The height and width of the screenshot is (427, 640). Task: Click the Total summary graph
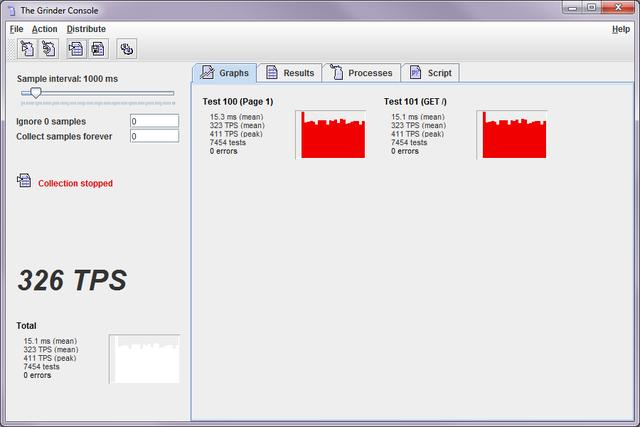[144, 359]
